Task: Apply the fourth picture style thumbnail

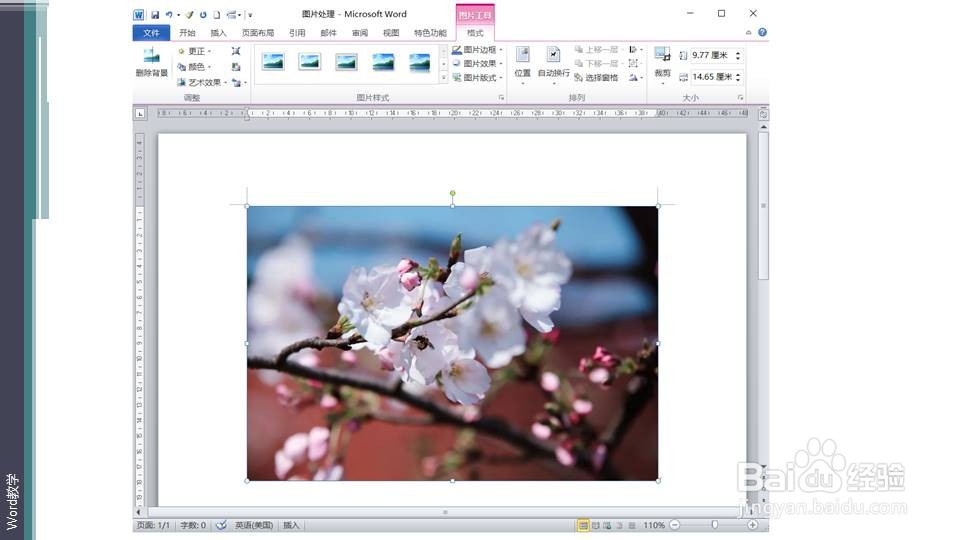Action: [383, 62]
